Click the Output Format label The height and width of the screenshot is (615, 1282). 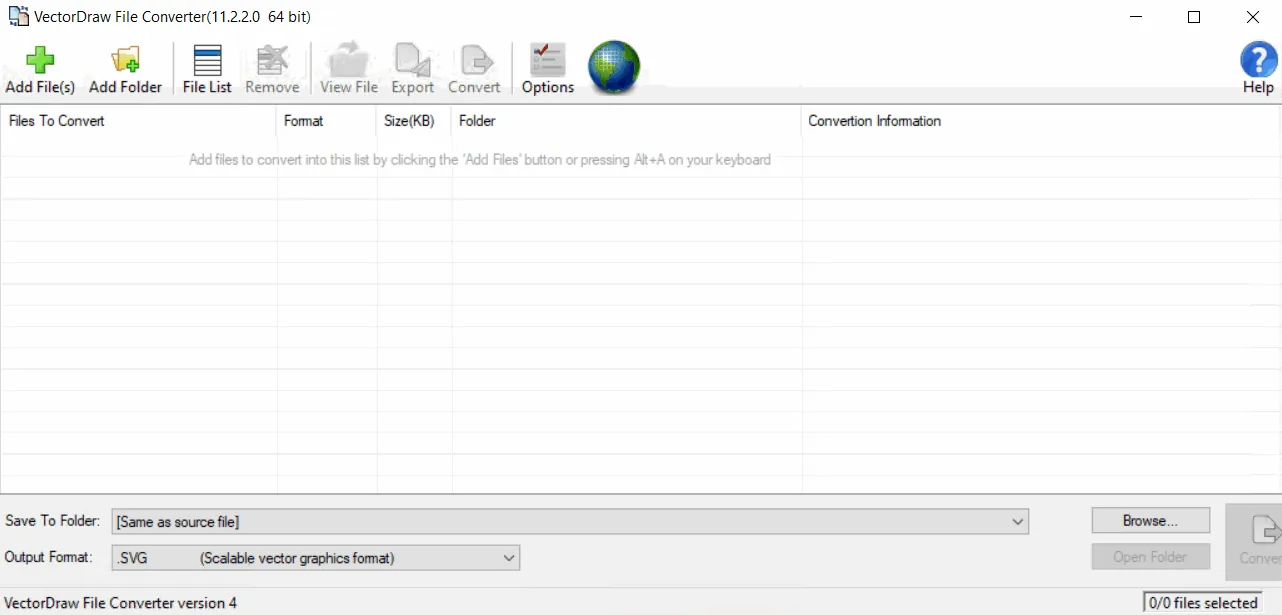click(x=49, y=557)
